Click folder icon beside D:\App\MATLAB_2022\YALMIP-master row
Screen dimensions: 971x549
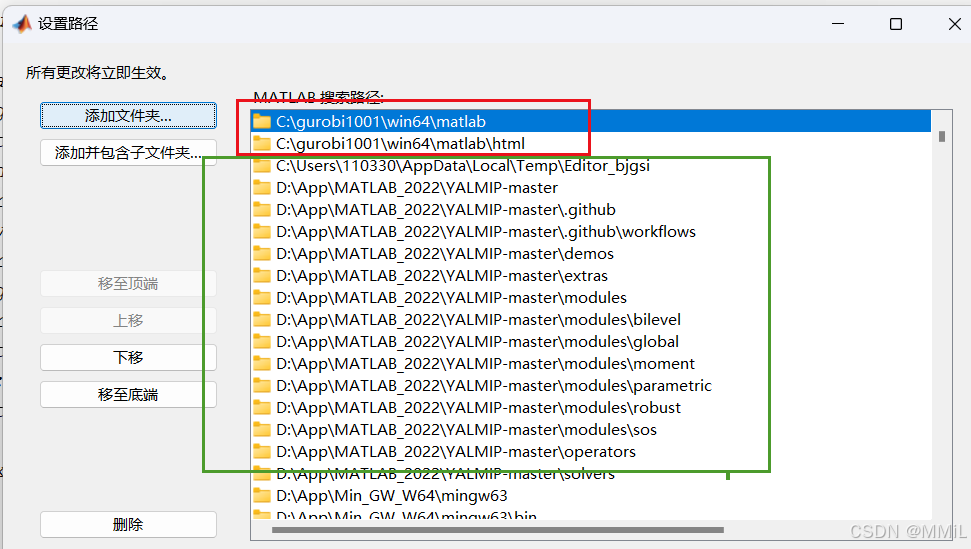pyautogui.click(x=262, y=188)
